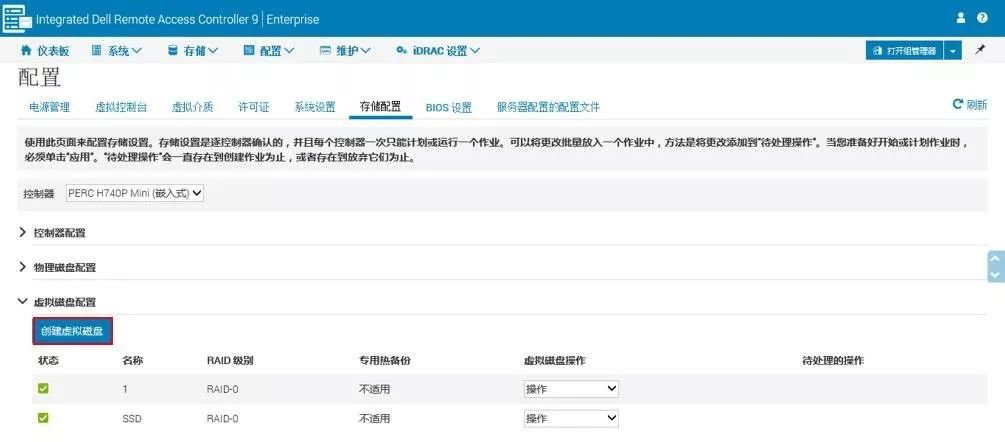Viewport: 1005px width, 442px height.
Task: Open the 配置 menu
Action: click(x=269, y=51)
